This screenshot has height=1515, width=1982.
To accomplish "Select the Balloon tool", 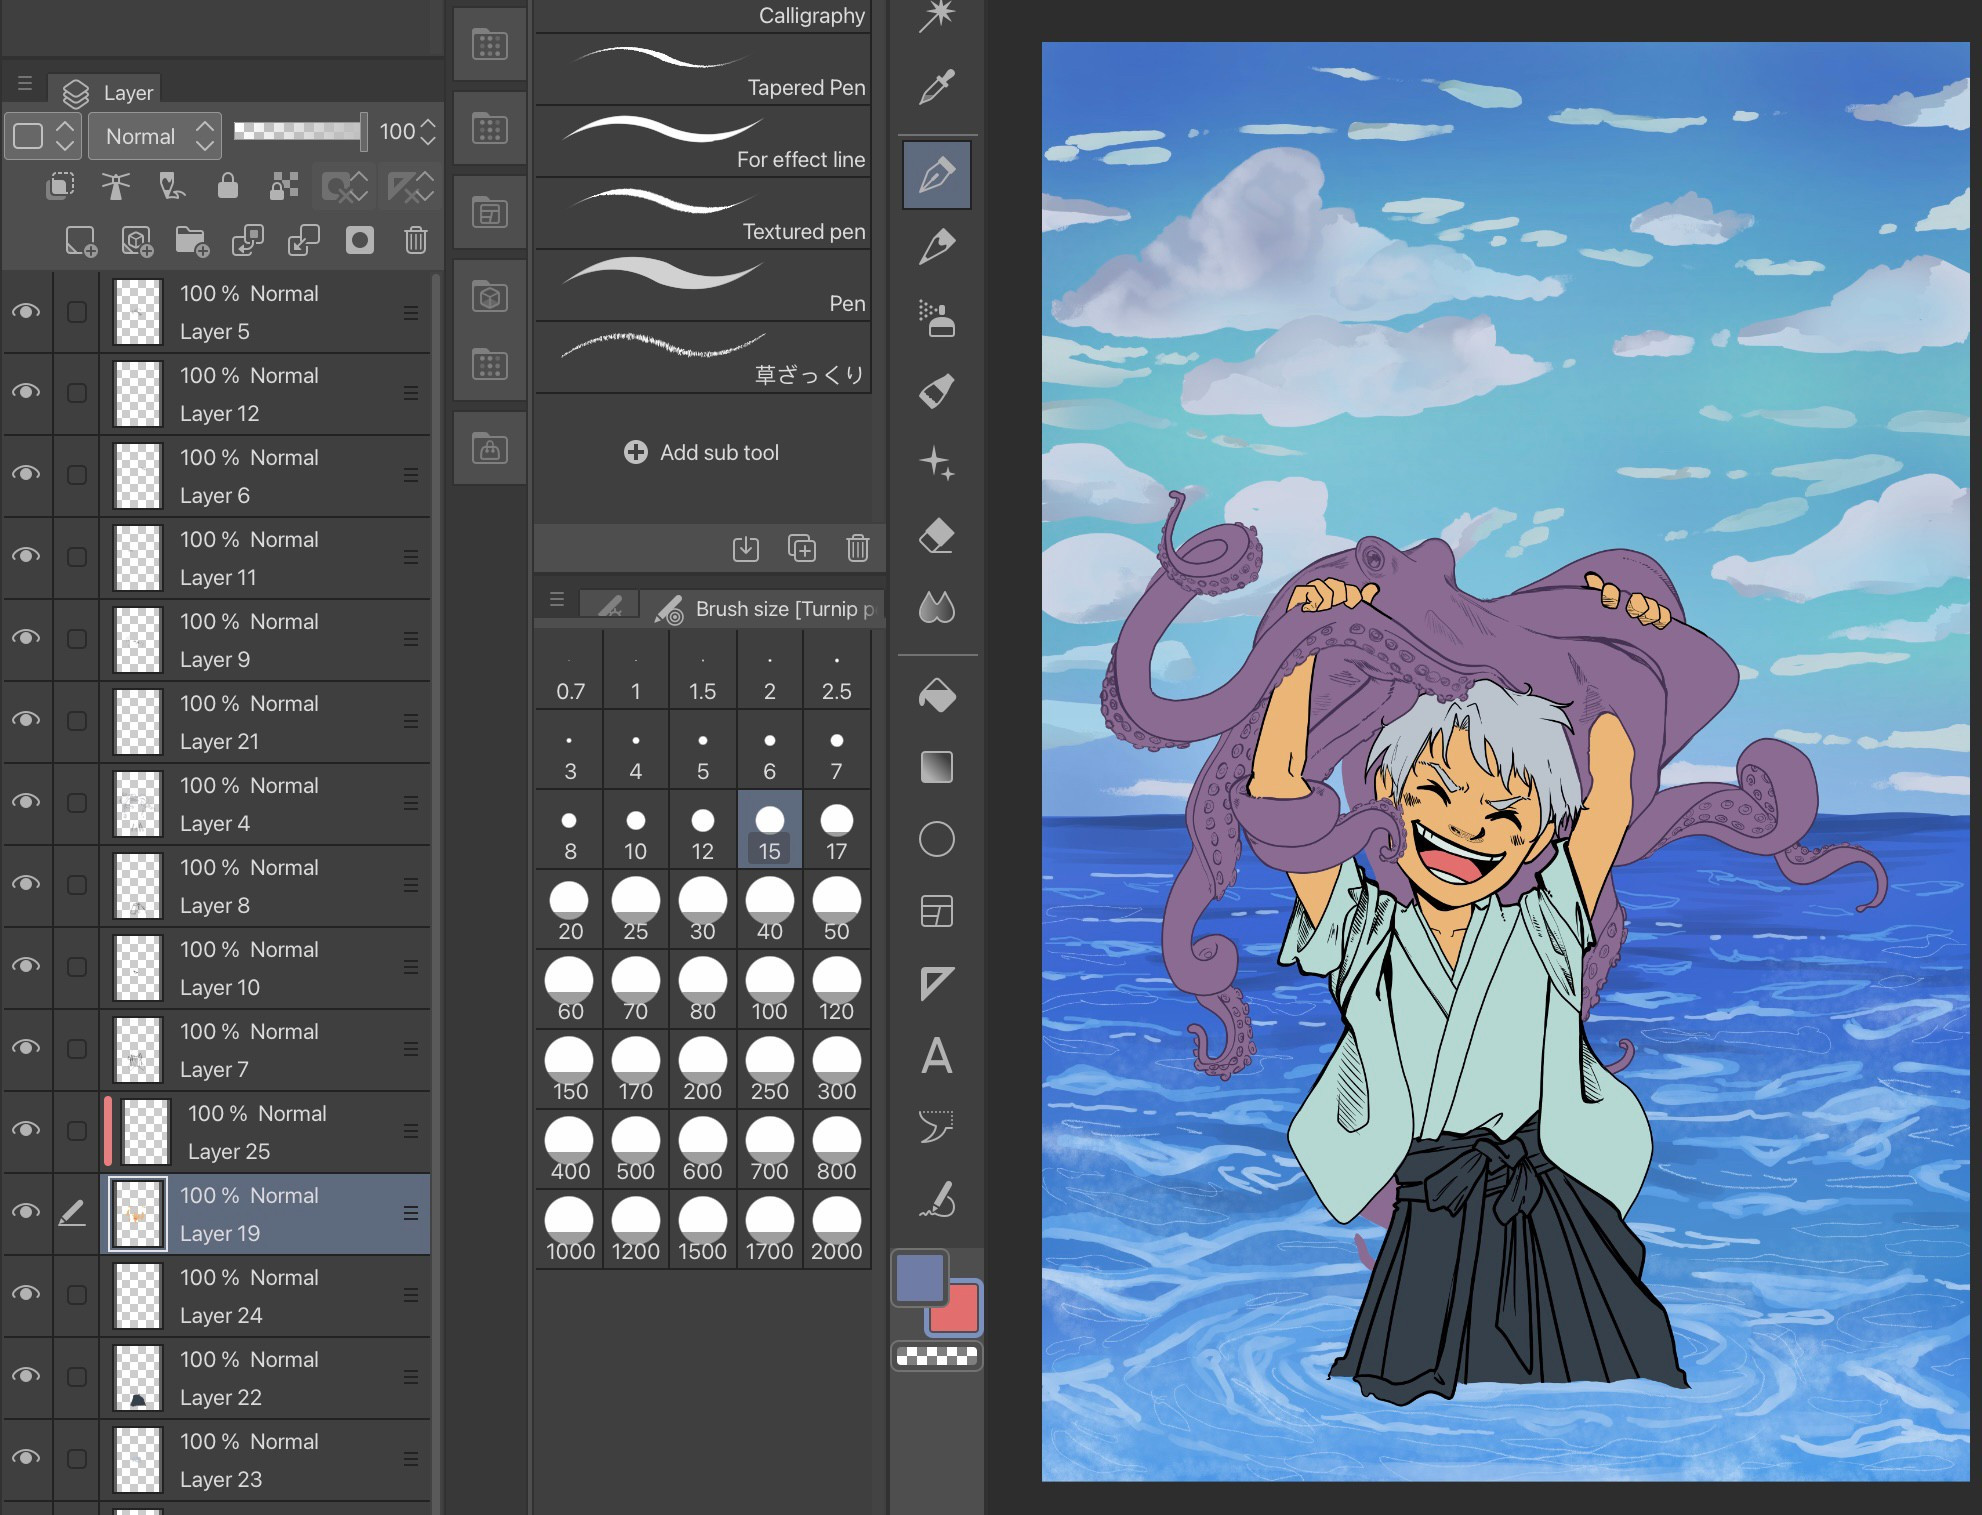I will tap(937, 1127).
